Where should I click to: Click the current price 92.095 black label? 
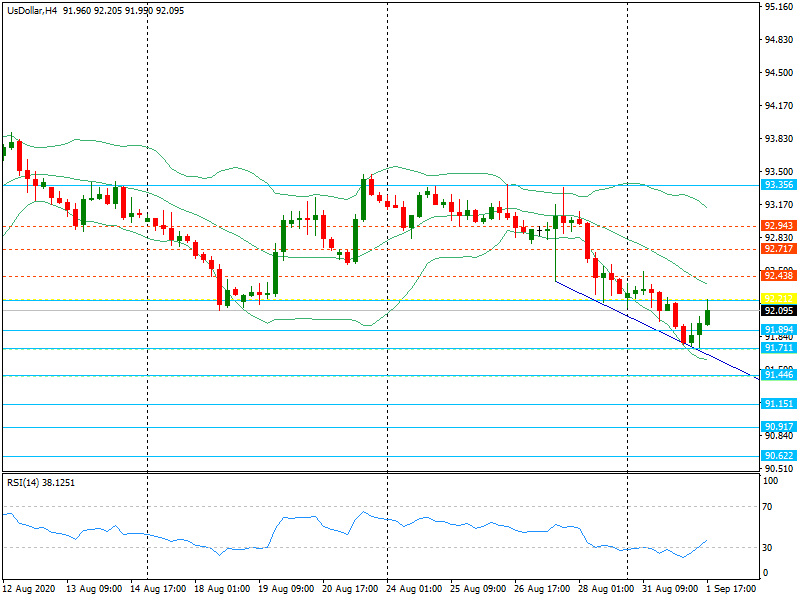click(778, 311)
